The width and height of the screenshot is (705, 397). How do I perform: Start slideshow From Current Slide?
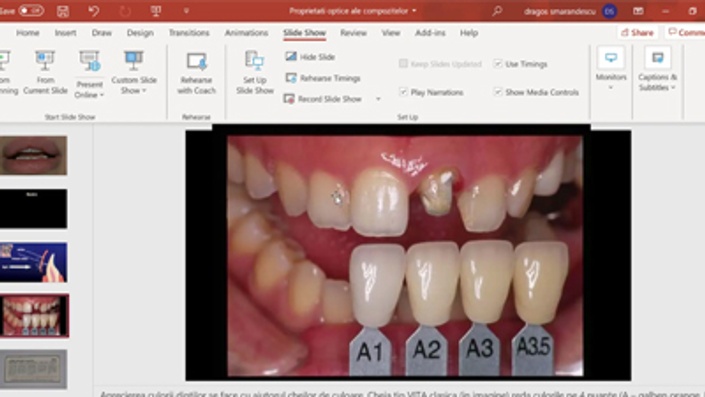pos(45,72)
